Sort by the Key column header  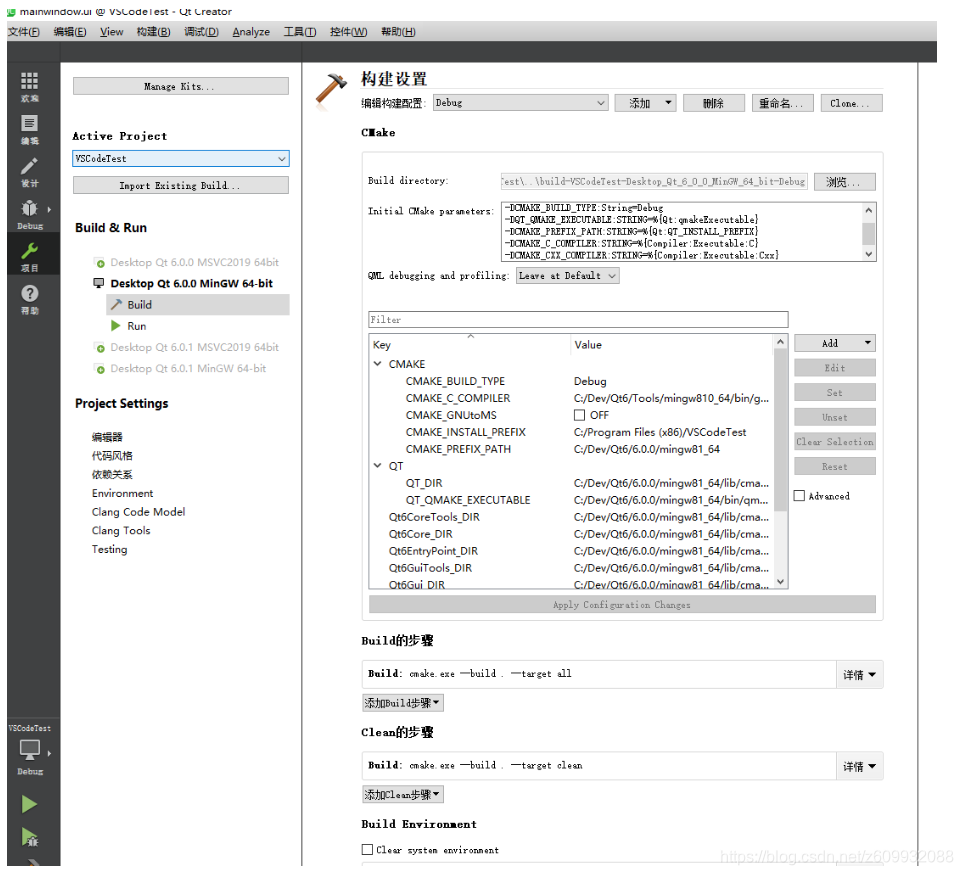click(x=470, y=344)
